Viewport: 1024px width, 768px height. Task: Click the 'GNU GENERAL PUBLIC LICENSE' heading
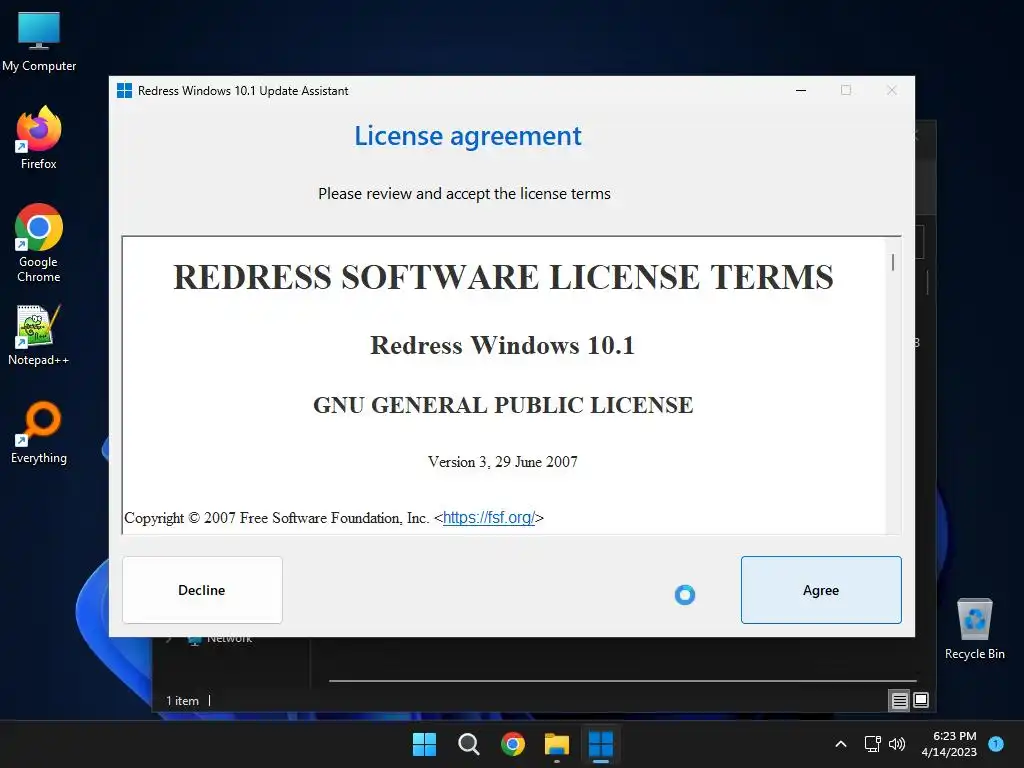point(503,405)
